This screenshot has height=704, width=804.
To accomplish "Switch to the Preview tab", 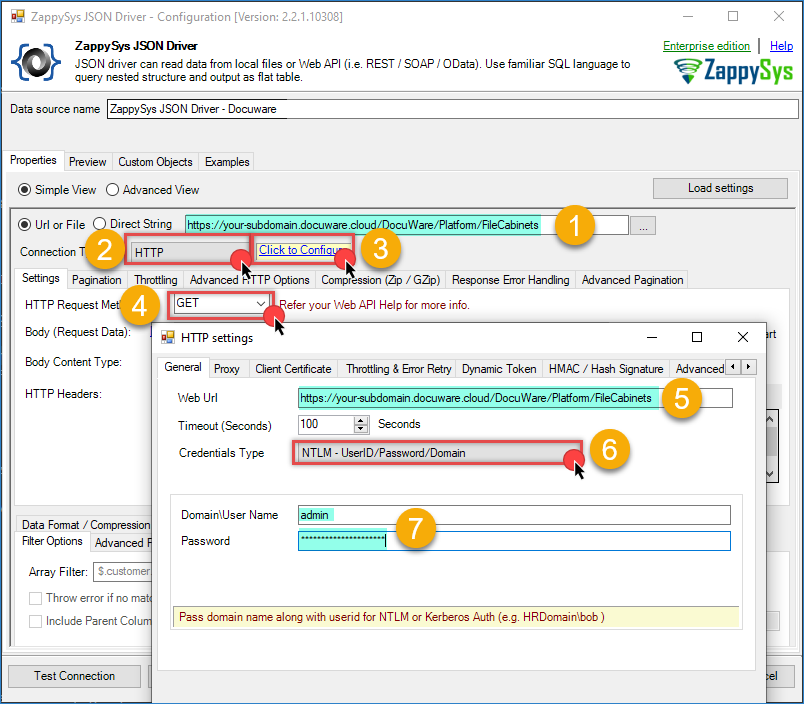I will 88,162.
